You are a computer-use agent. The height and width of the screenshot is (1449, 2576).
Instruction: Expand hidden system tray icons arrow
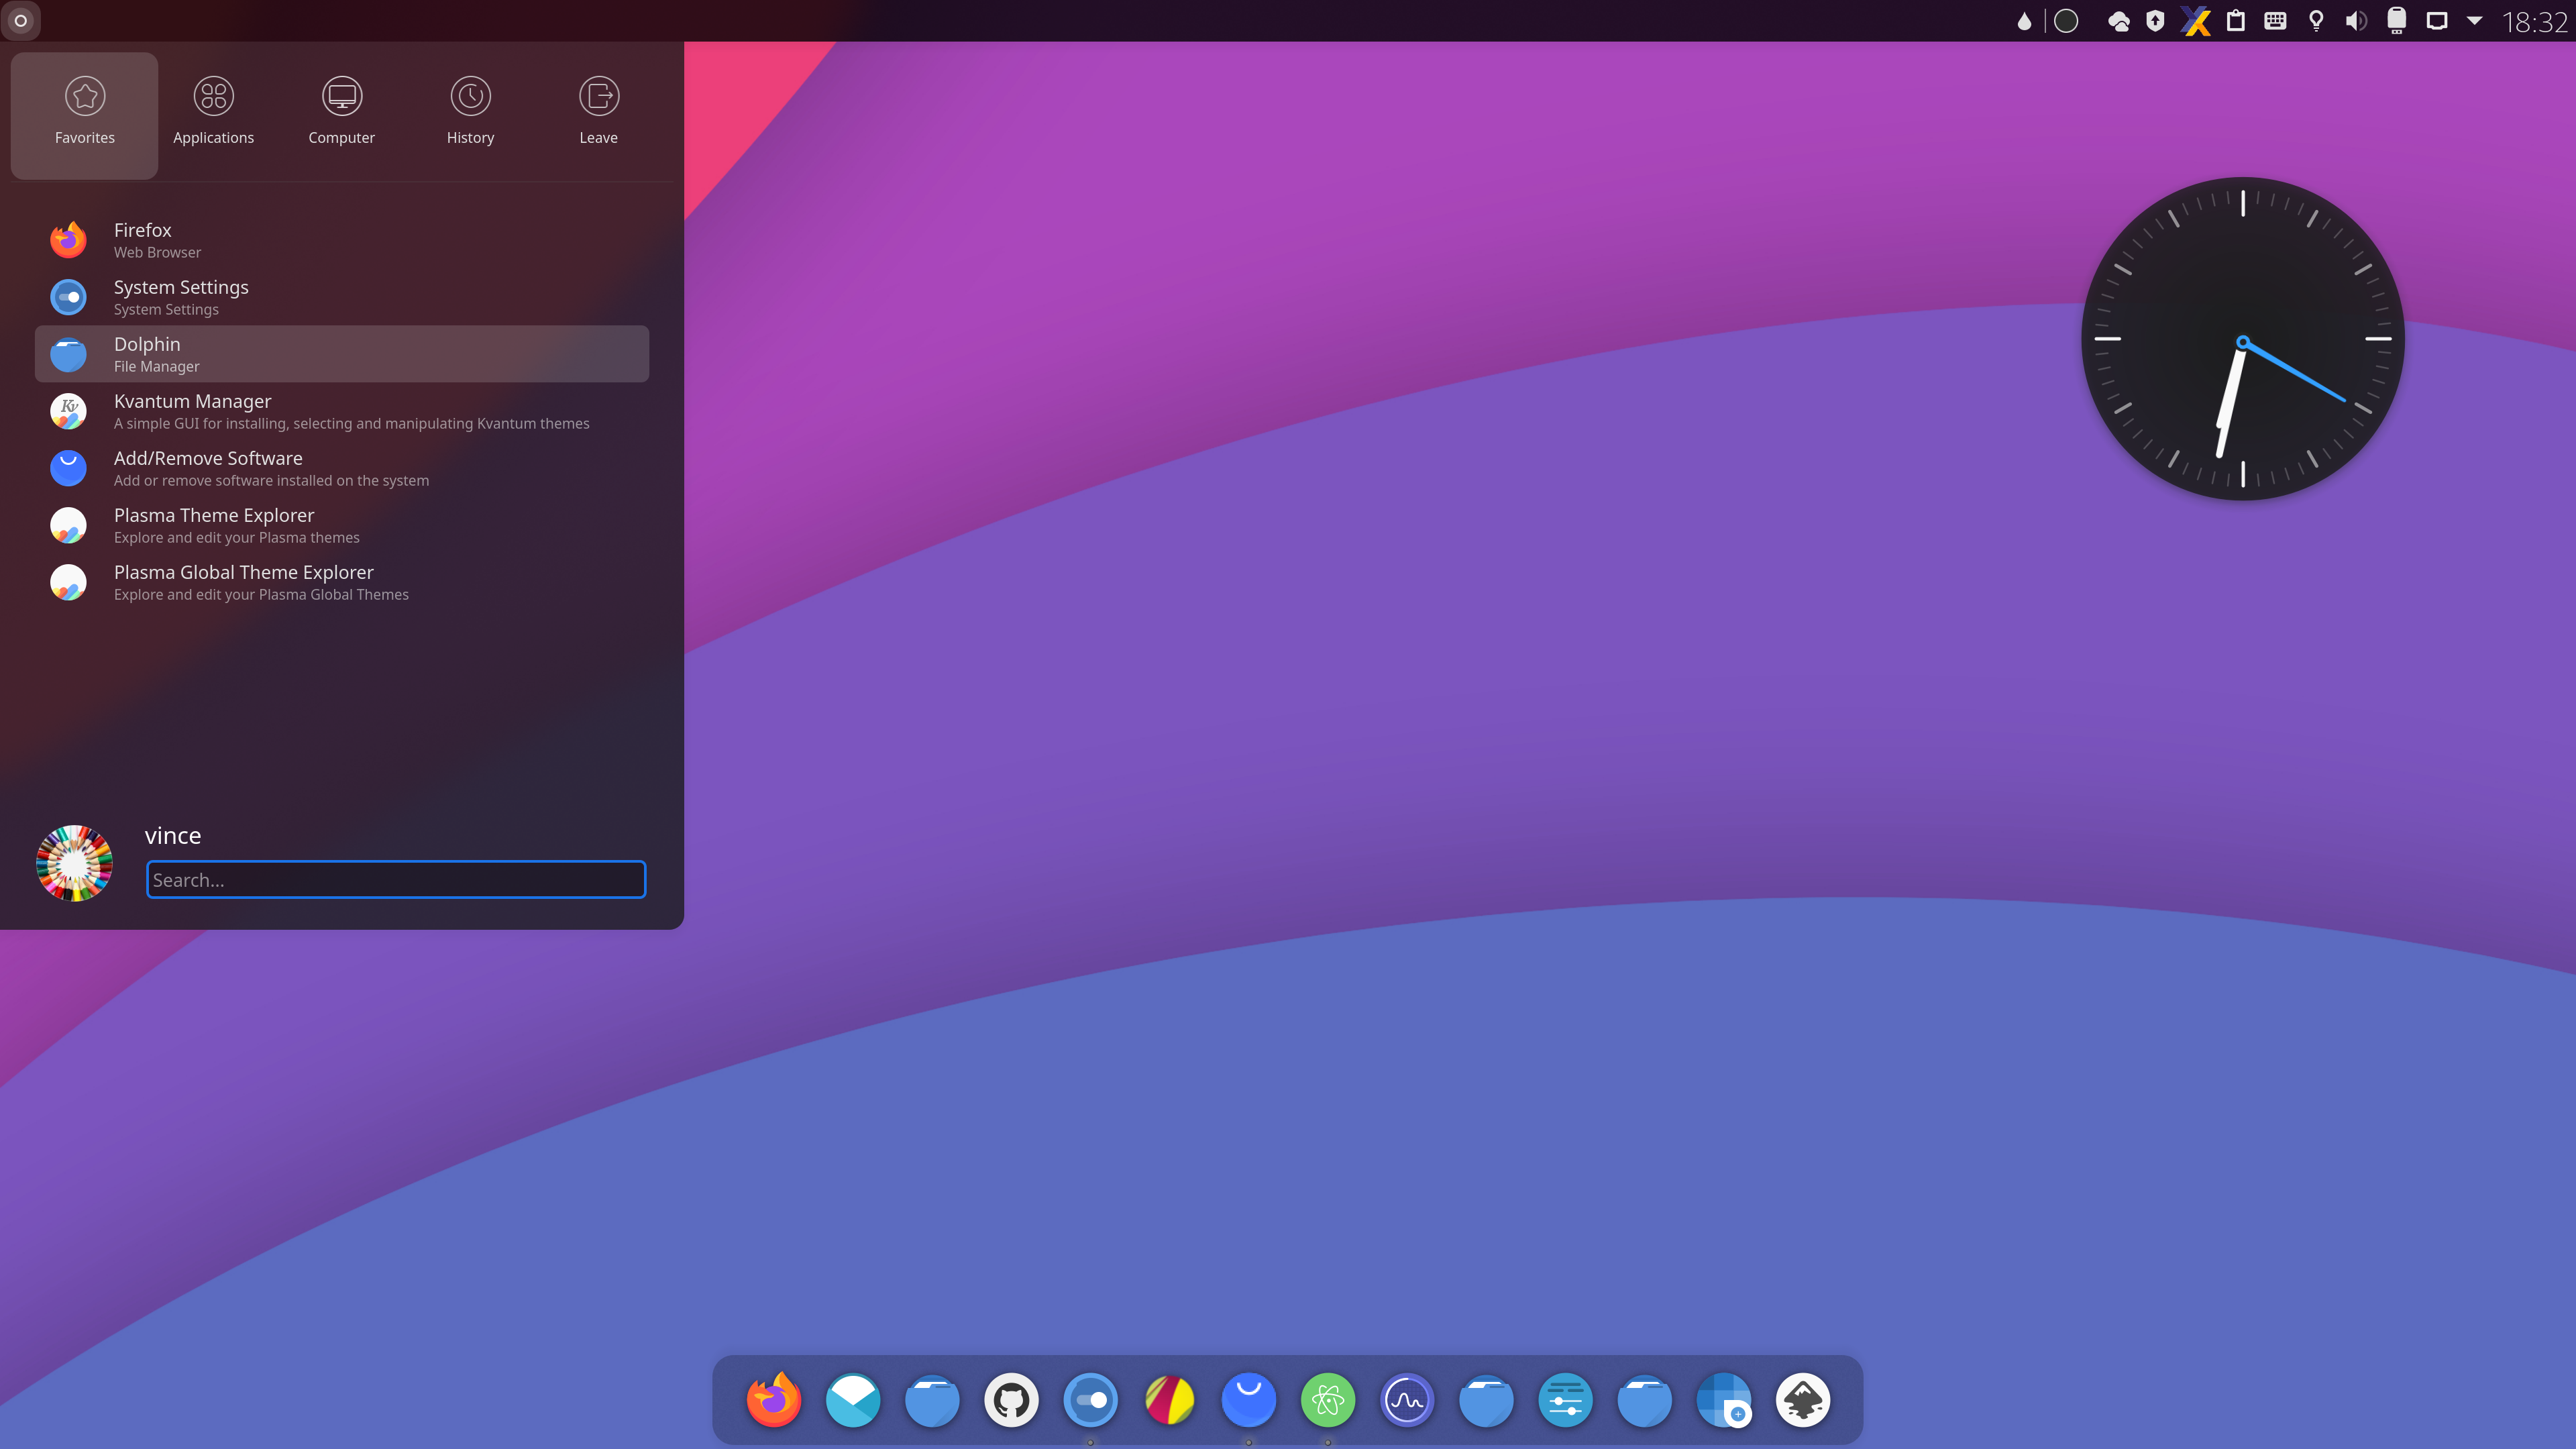click(x=2474, y=21)
